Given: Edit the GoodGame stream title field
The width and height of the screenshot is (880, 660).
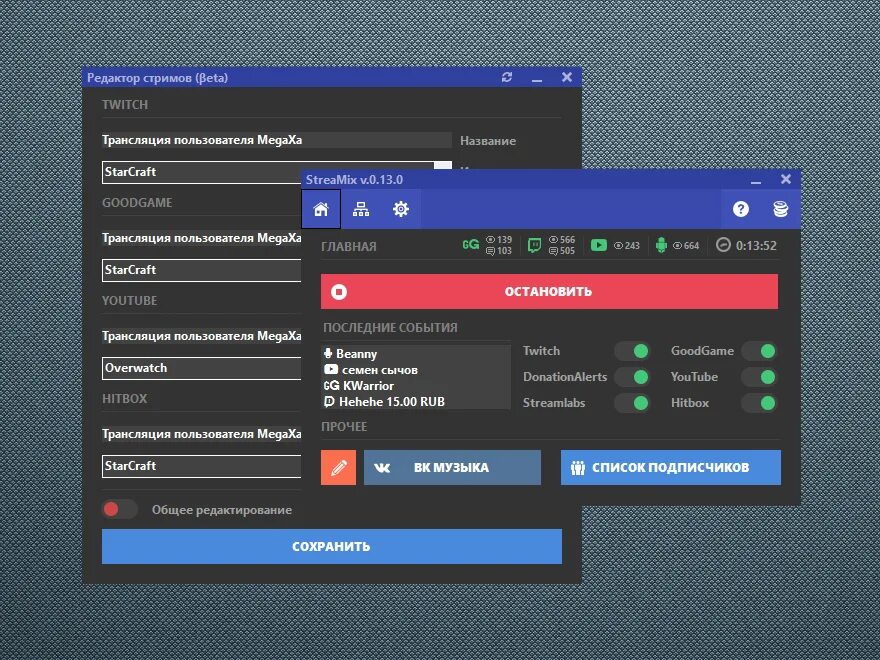Looking at the screenshot, I should 201,238.
